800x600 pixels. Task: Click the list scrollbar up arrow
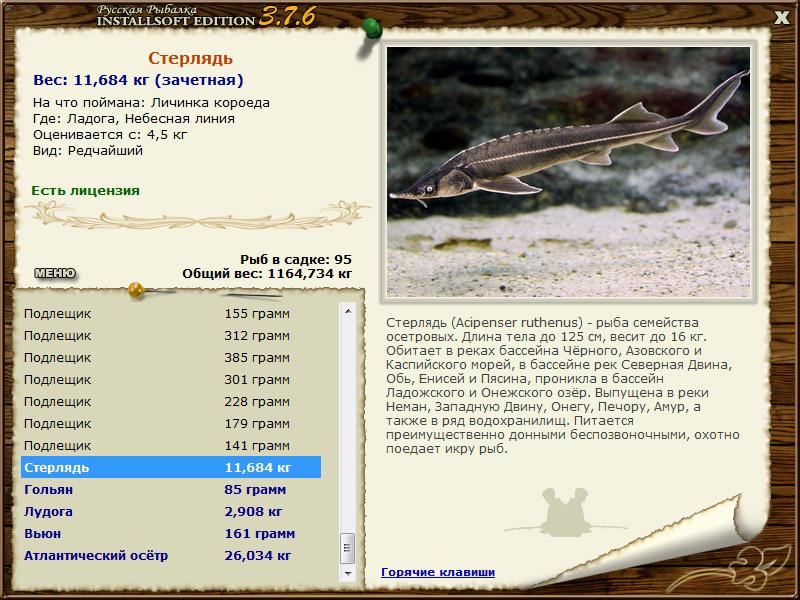[347, 311]
